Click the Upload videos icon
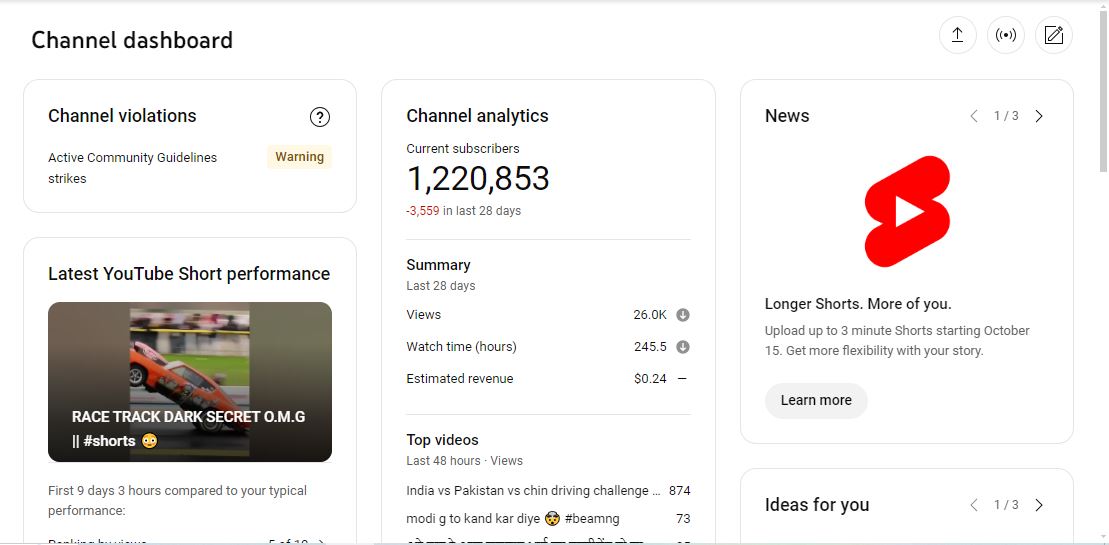The image size is (1109, 545). point(957,36)
